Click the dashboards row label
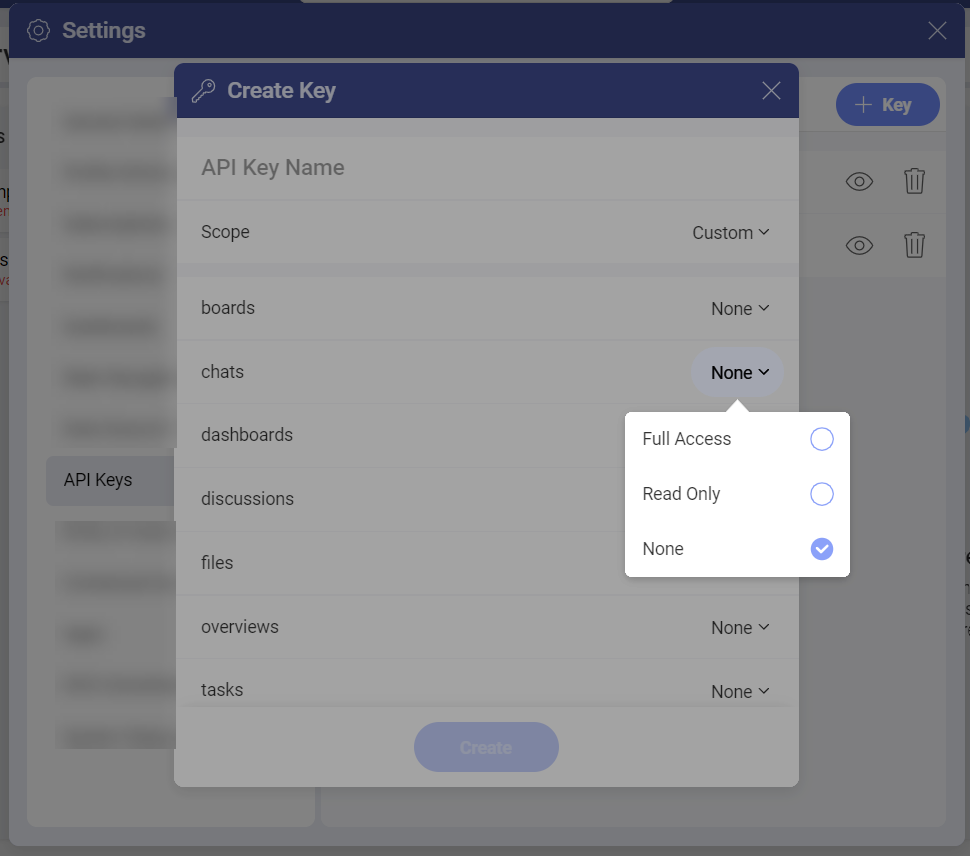 tap(247, 435)
